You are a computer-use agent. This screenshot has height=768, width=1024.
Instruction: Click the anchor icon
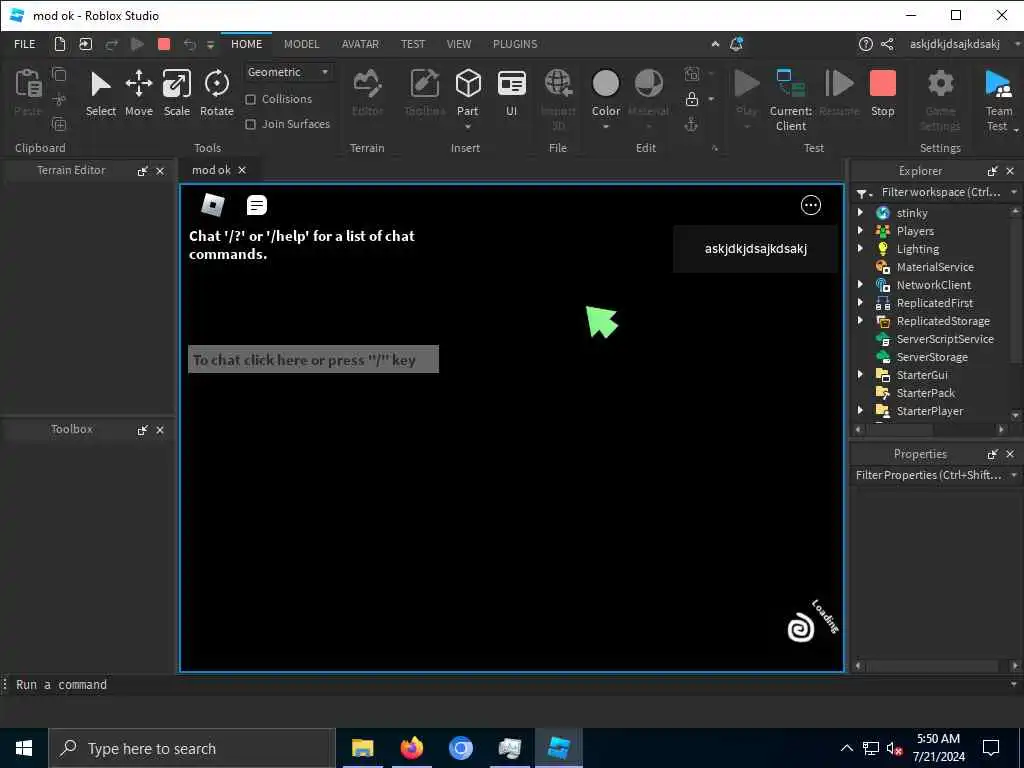tap(691, 123)
